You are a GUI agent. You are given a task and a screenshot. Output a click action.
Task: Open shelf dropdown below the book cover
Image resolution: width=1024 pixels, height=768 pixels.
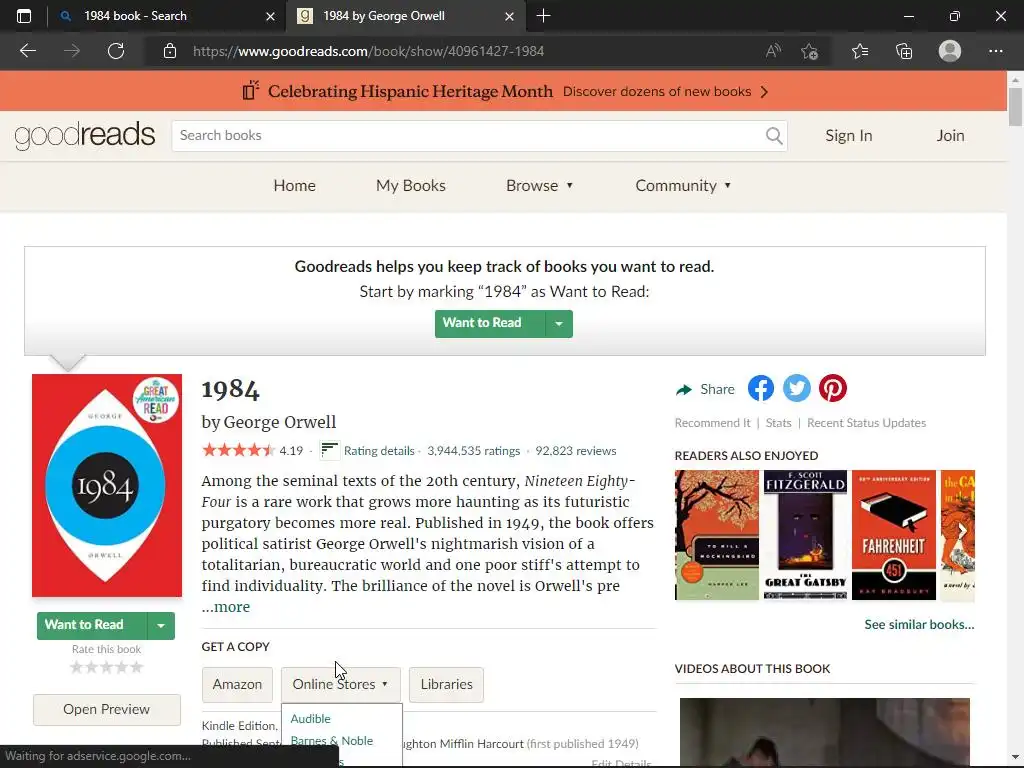click(x=161, y=626)
